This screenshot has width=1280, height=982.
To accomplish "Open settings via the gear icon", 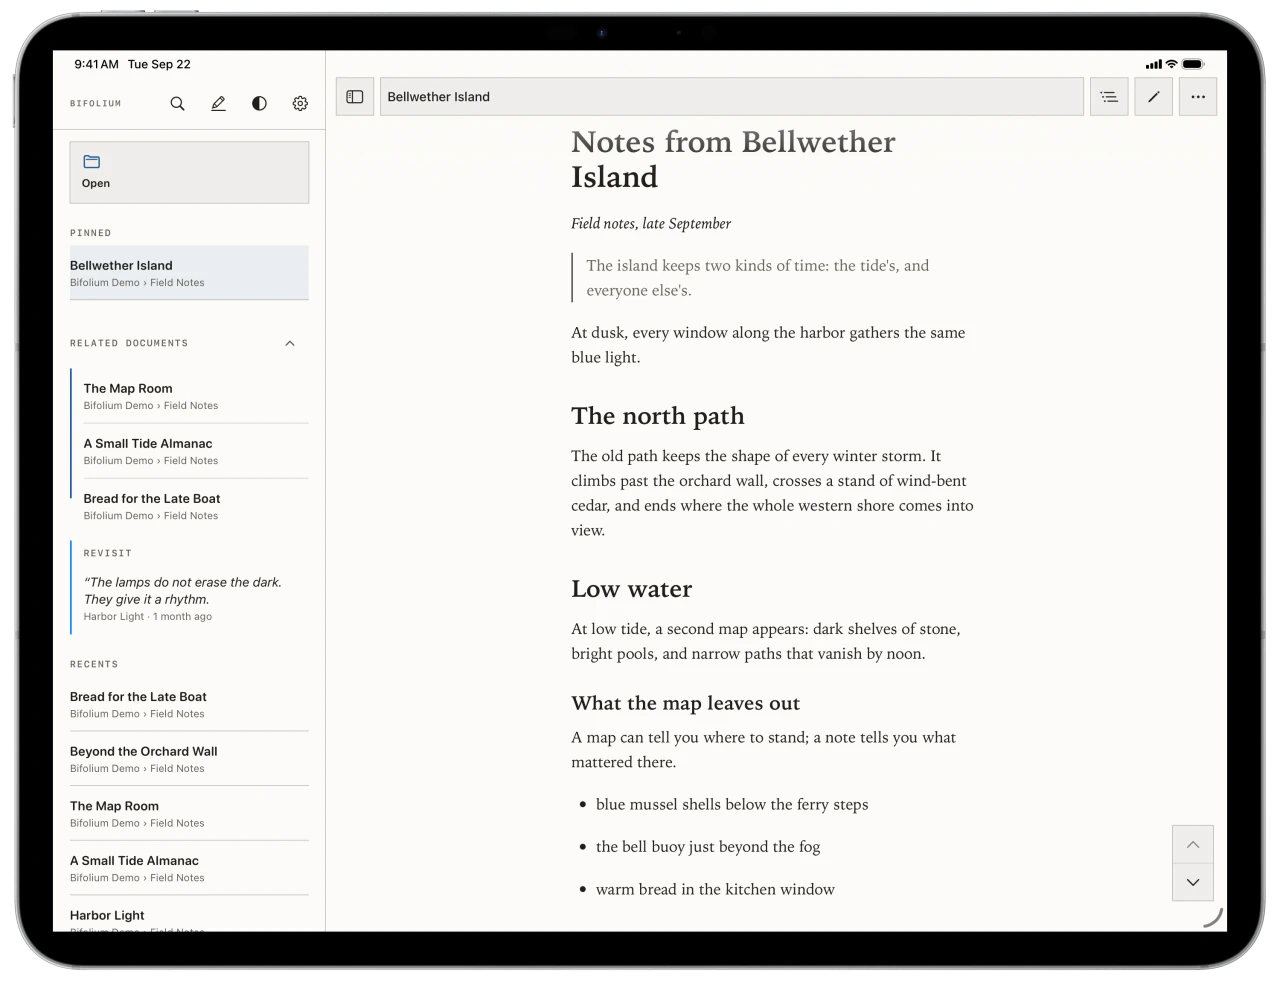I will point(300,103).
